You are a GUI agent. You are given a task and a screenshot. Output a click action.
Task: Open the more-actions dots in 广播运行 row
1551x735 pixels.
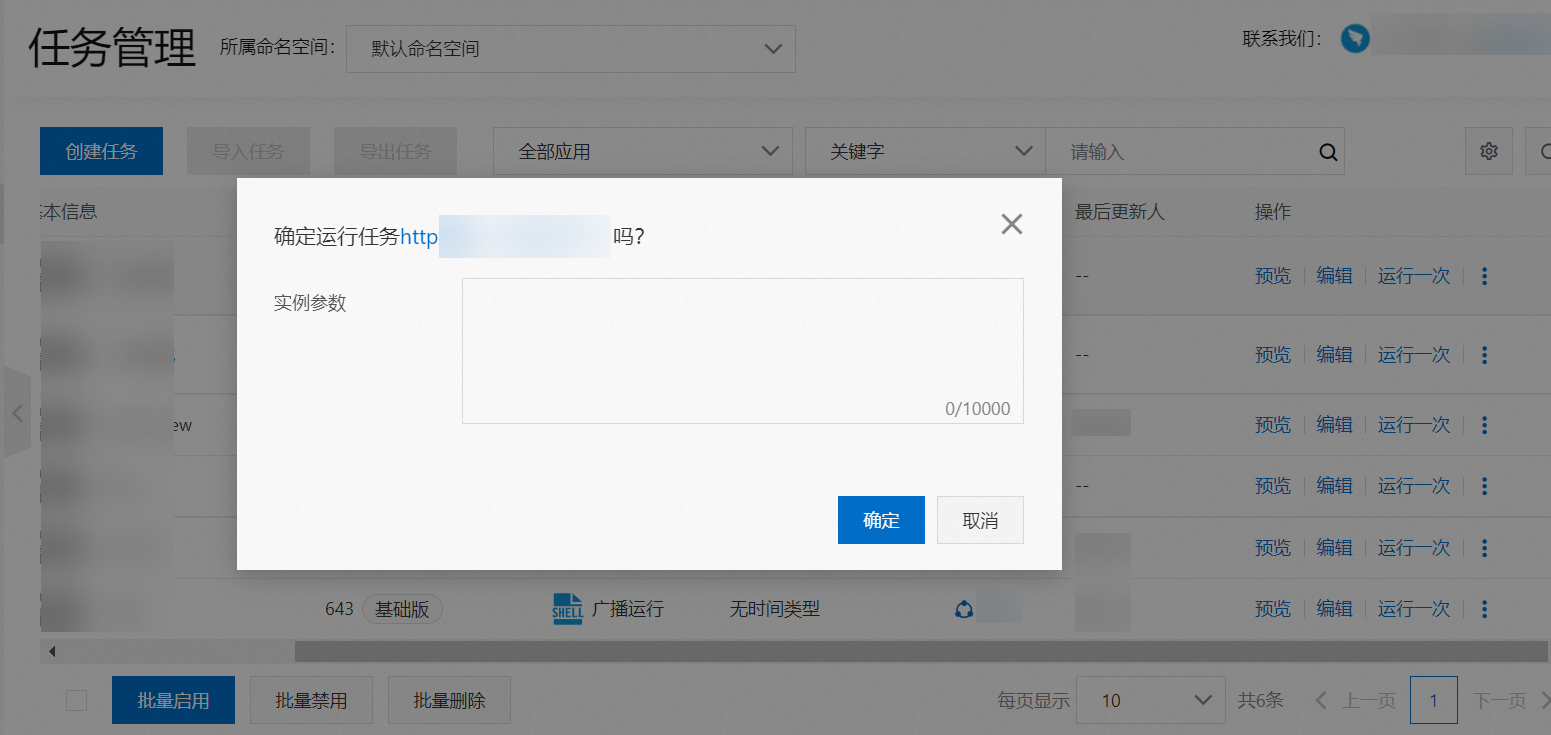tap(1484, 609)
